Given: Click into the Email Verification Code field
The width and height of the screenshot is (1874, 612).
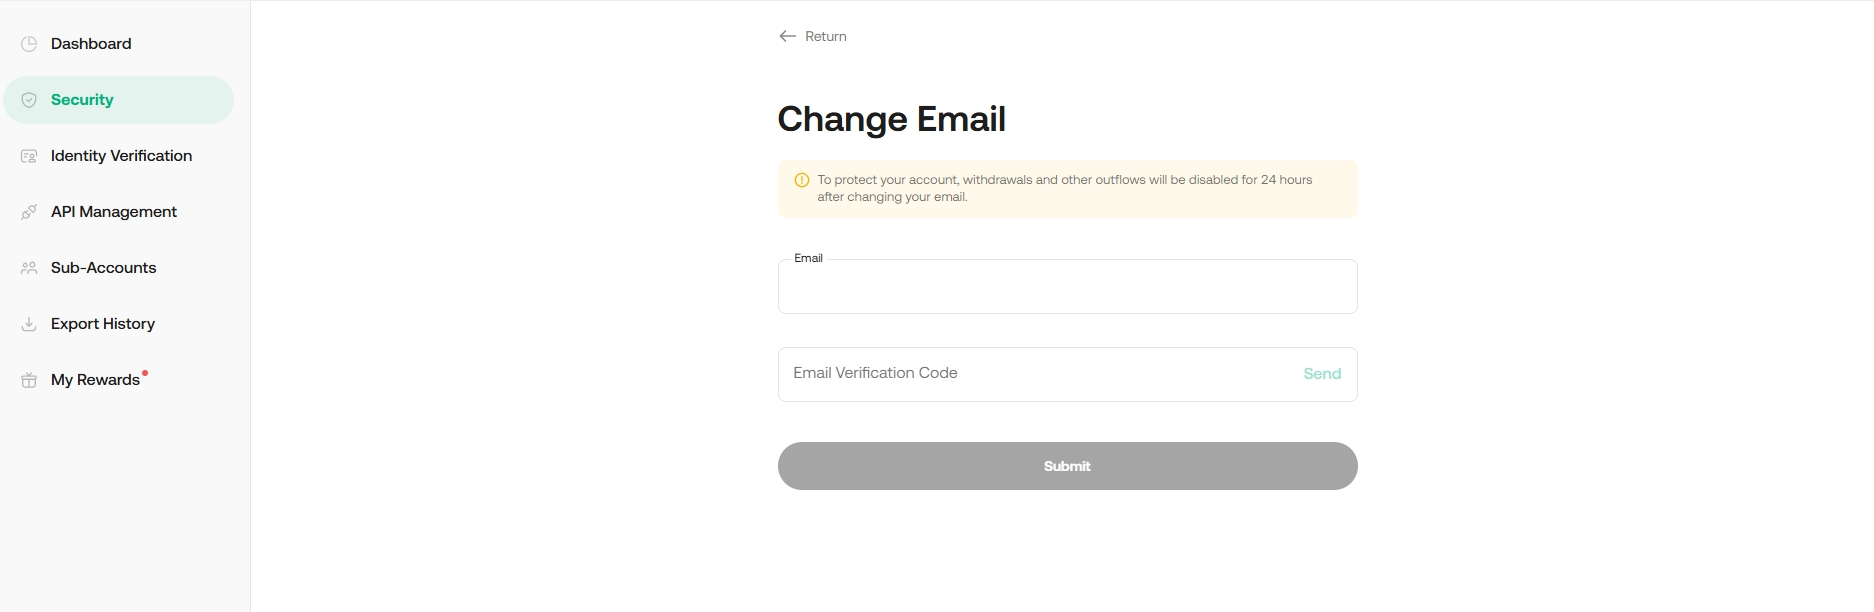Looking at the screenshot, I should 1030,374.
